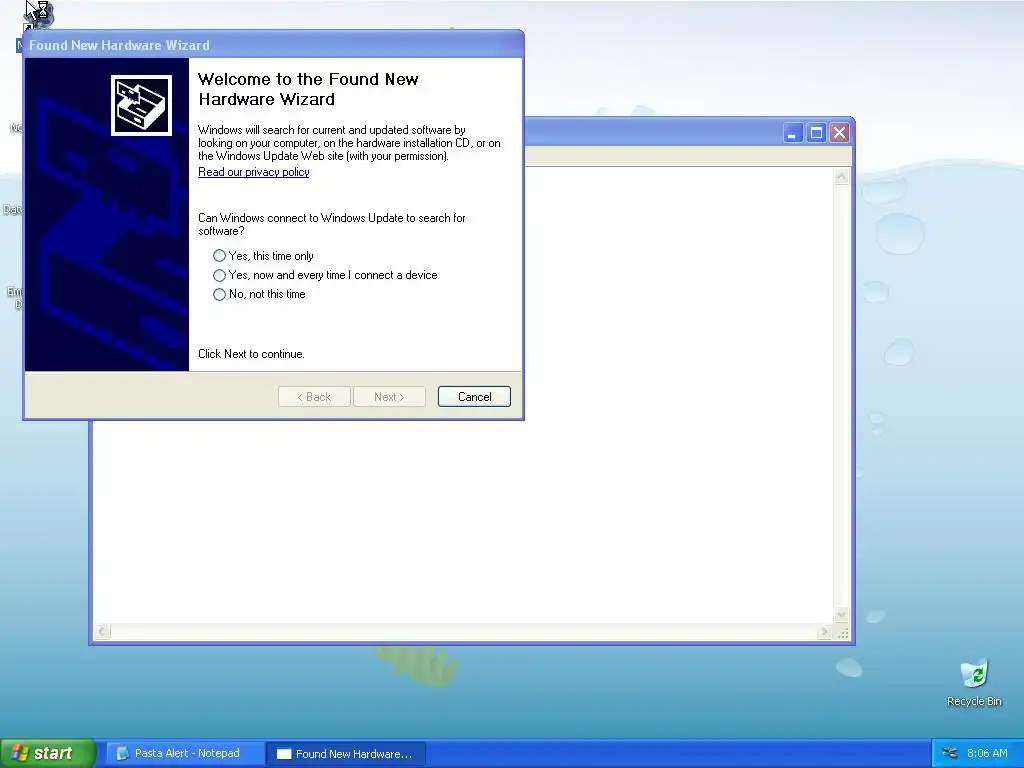Click the Found New Hardware Wizard title bar
This screenshot has height=768, width=1024.
273,44
